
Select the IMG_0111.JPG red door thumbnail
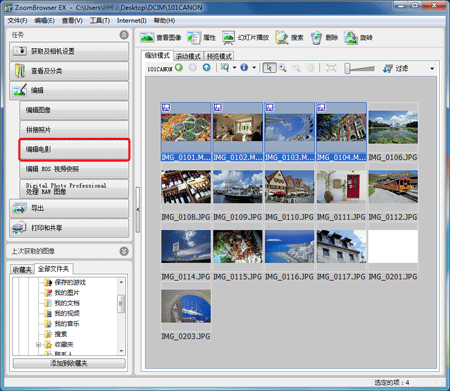tap(341, 187)
